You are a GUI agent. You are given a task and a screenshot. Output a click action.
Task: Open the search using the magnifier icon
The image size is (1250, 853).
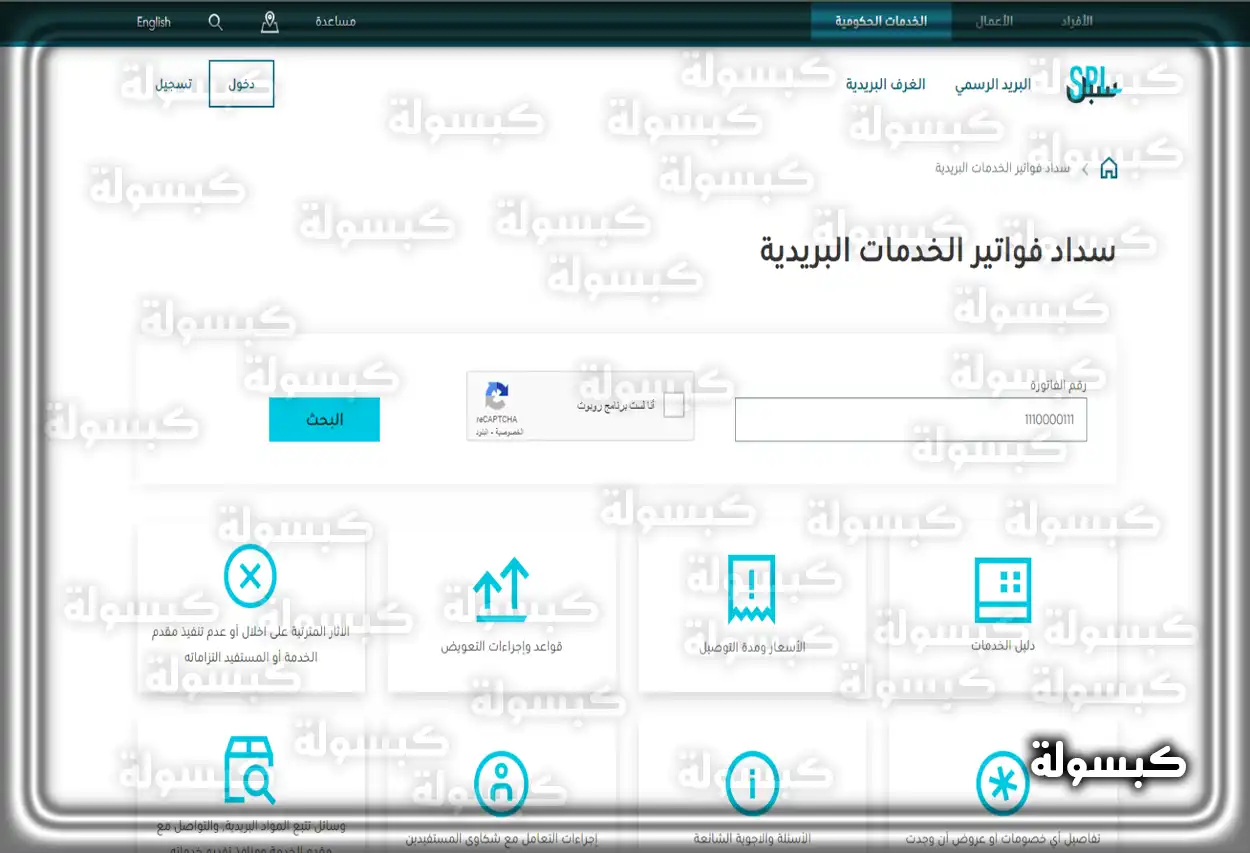point(214,20)
